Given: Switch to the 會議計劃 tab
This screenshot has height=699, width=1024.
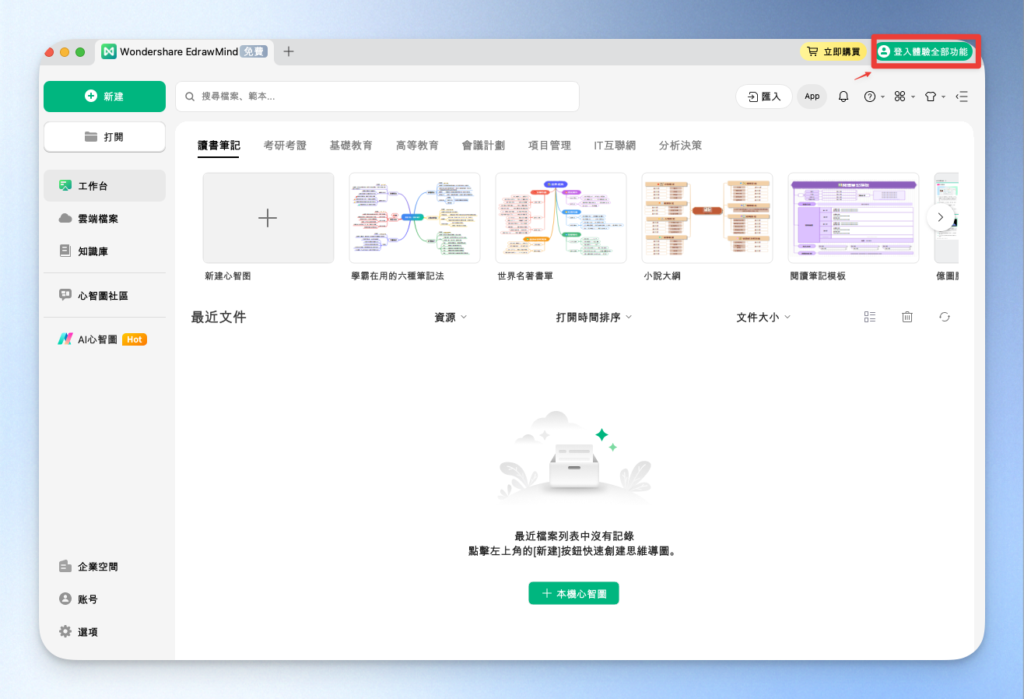Looking at the screenshot, I should [x=483, y=145].
